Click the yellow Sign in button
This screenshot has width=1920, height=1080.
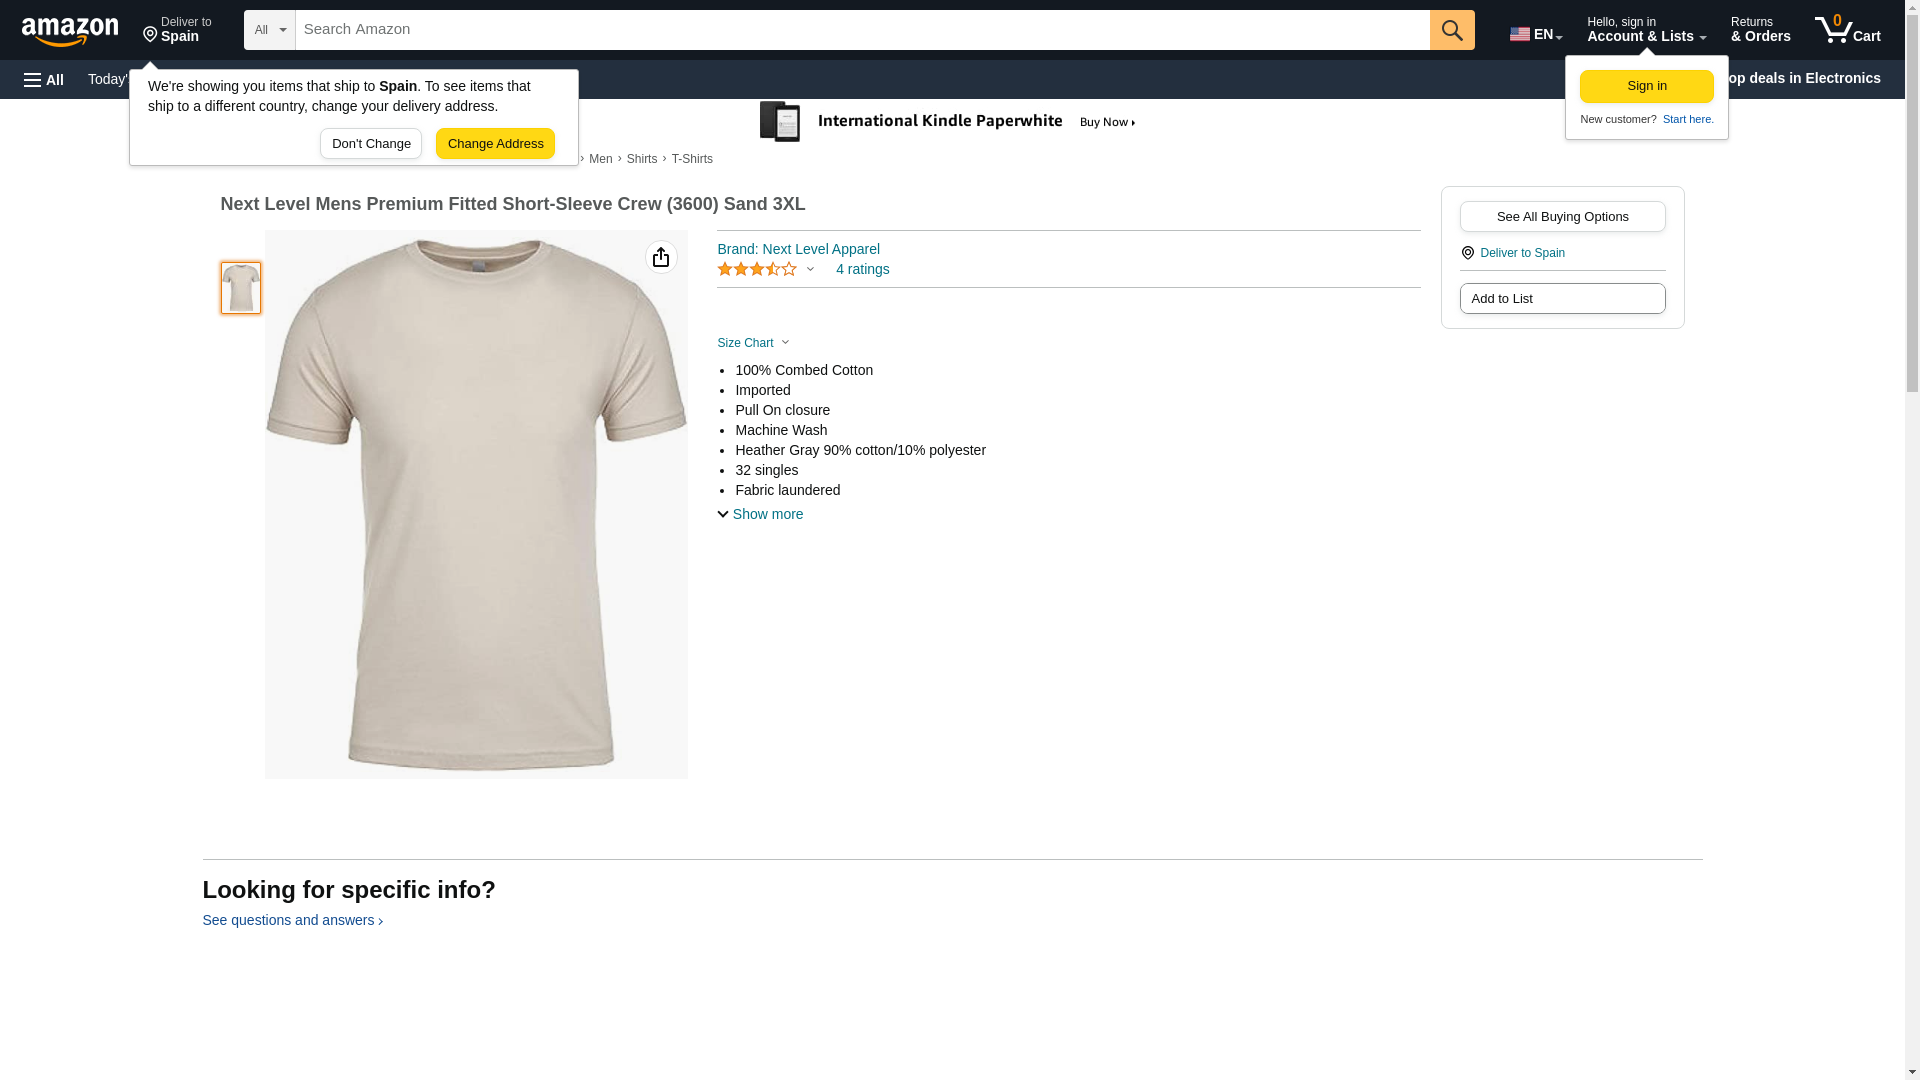(1646, 86)
